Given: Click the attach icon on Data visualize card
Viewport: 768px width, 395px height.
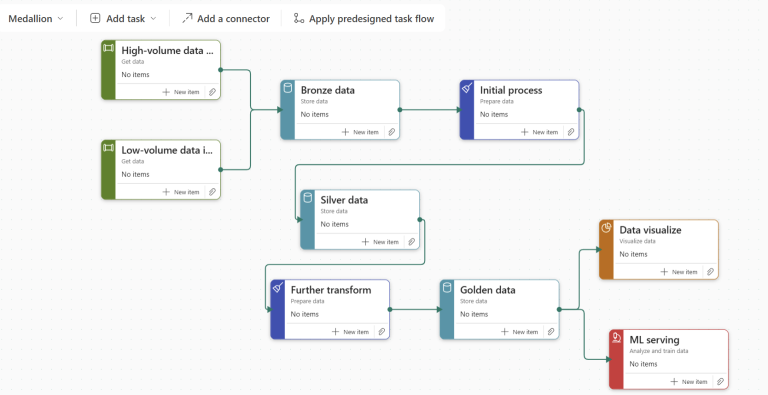Looking at the screenshot, I should click(710, 272).
